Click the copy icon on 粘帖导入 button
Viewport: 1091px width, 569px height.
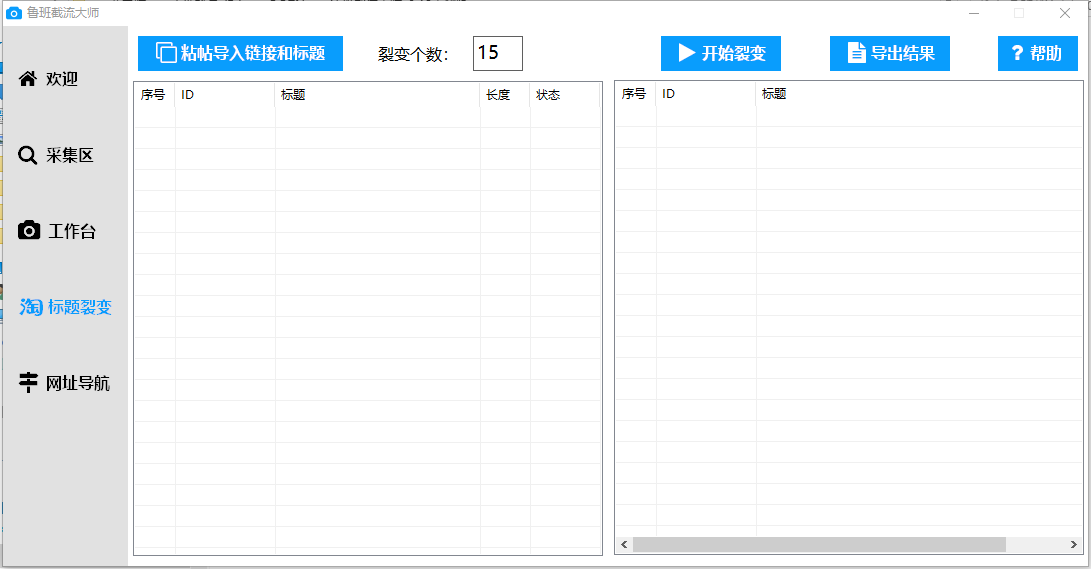tap(166, 53)
